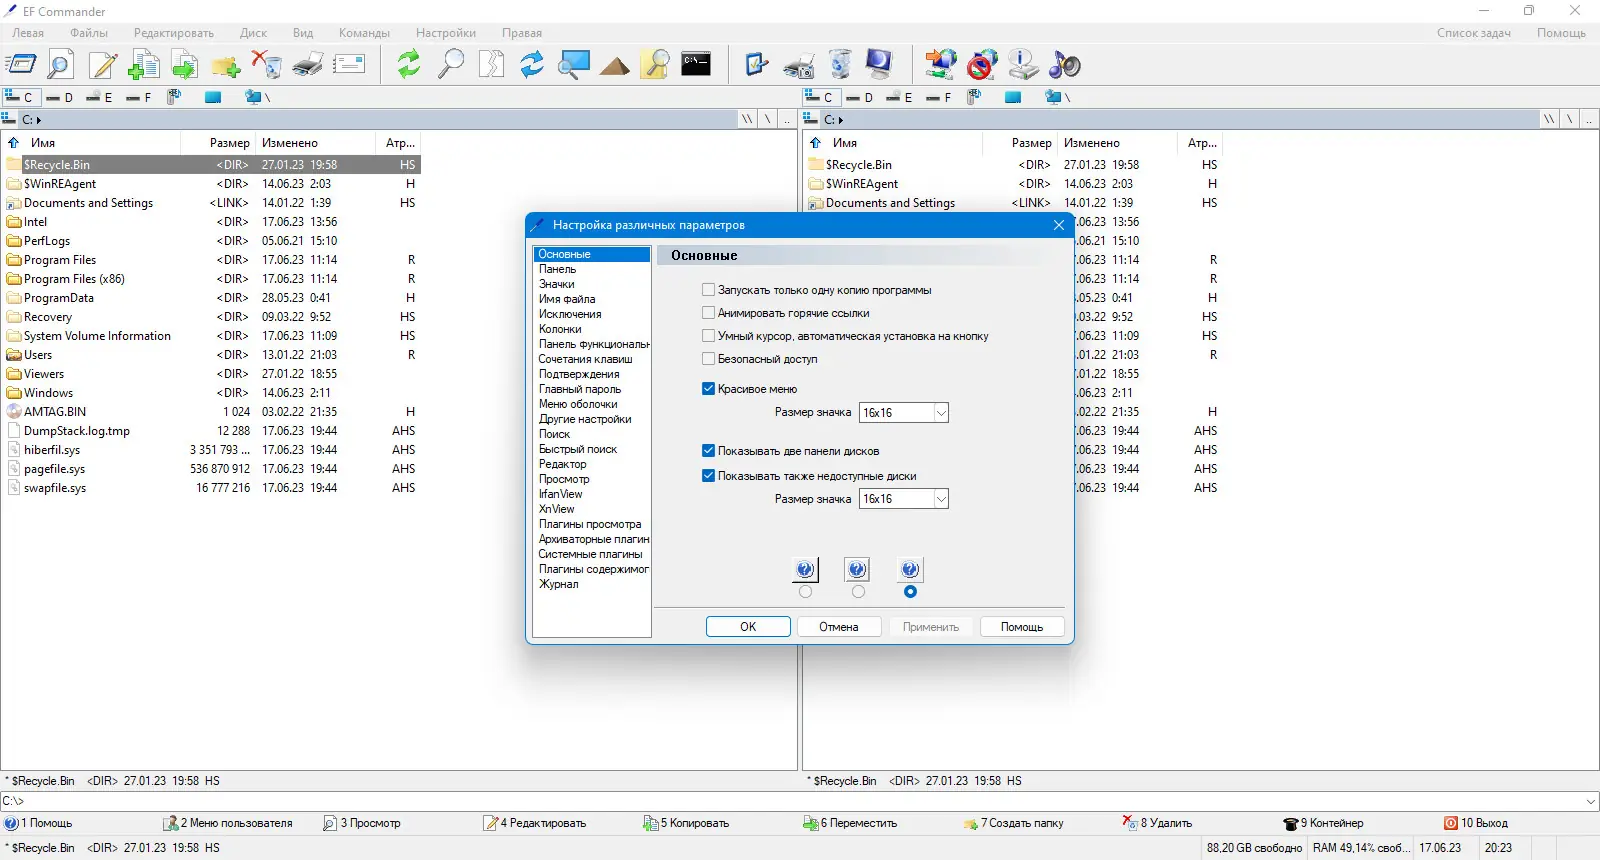Image resolution: width=1600 pixels, height=860 pixels.
Task: Click the network connect icon with orange arrow
Action: point(941,65)
